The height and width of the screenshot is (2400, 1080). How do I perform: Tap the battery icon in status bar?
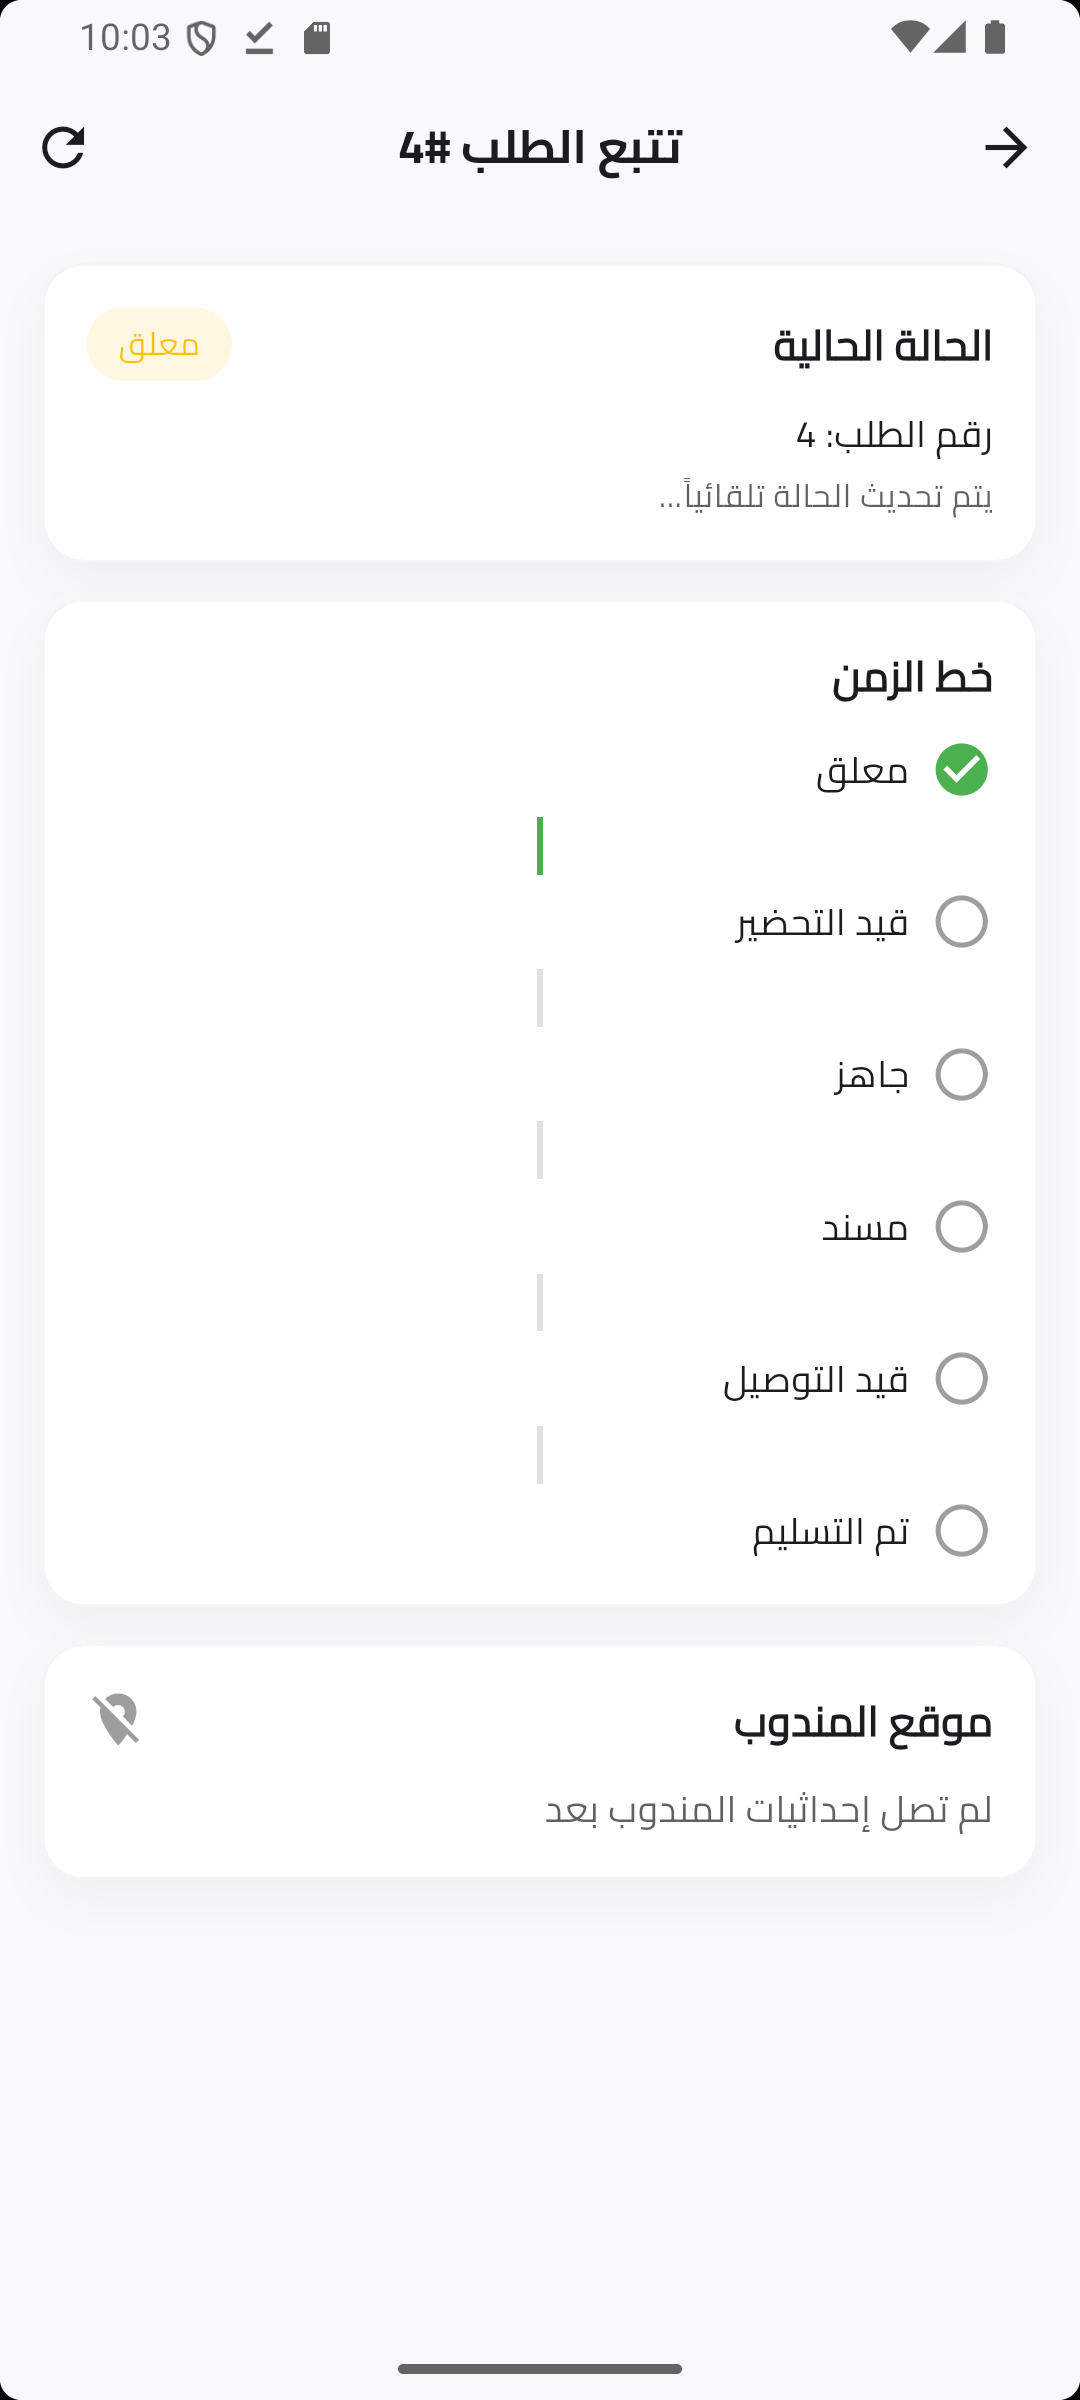(995, 38)
